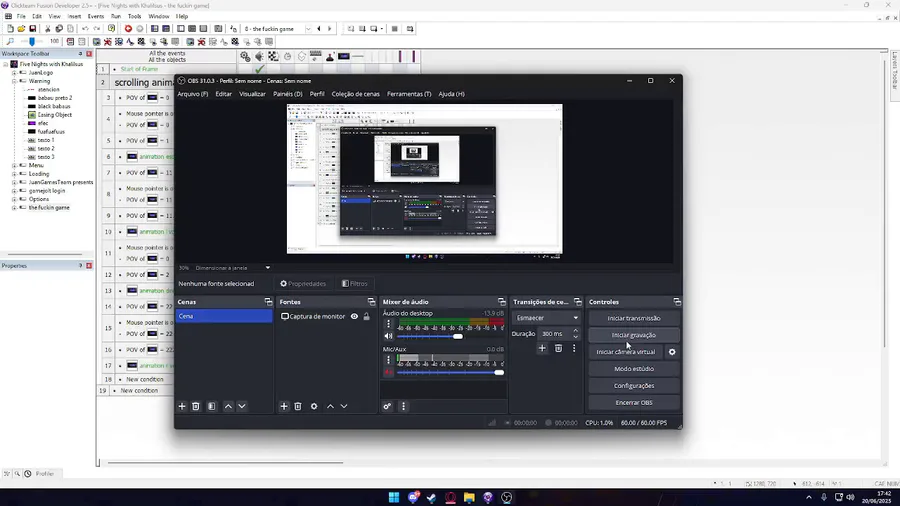Open source properties gear in Fontes panel
This screenshot has height=506, width=900.
pyautogui.click(x=314, y=406)
